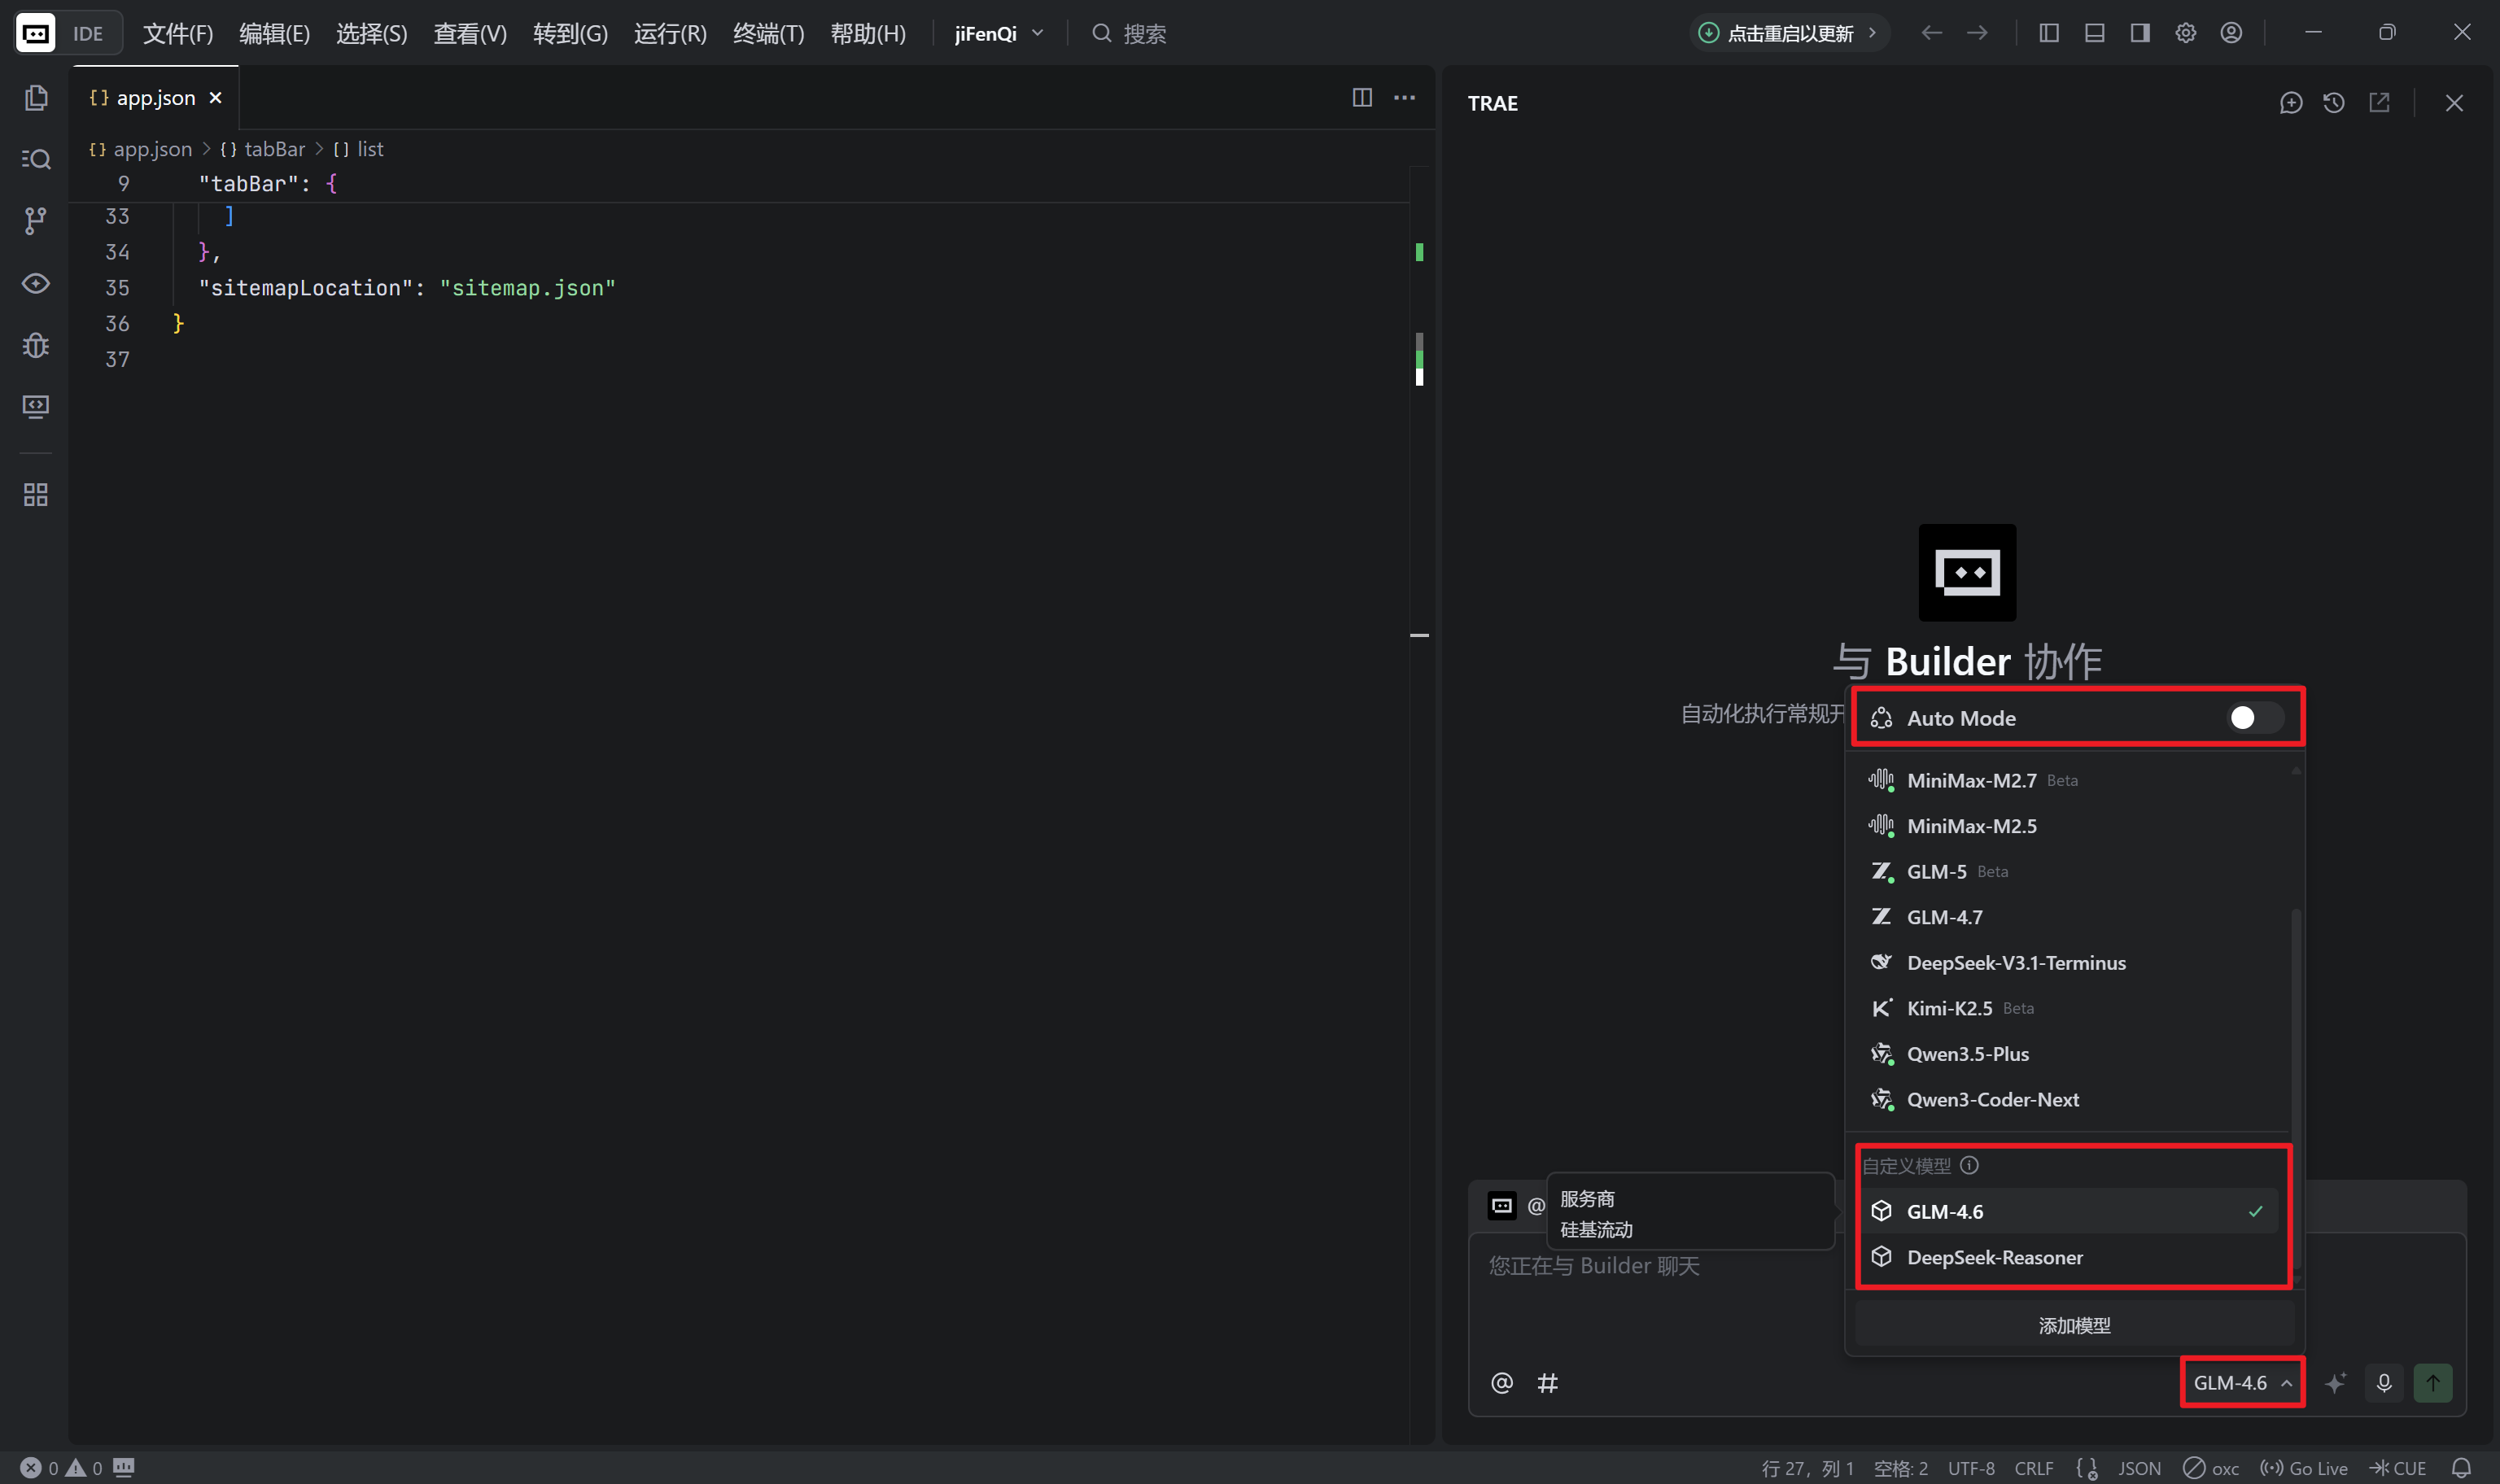Click the JSON language mode indicator
Screen dimensions: 2500x1484
pyautogui.click(x=2139, y=1468)
